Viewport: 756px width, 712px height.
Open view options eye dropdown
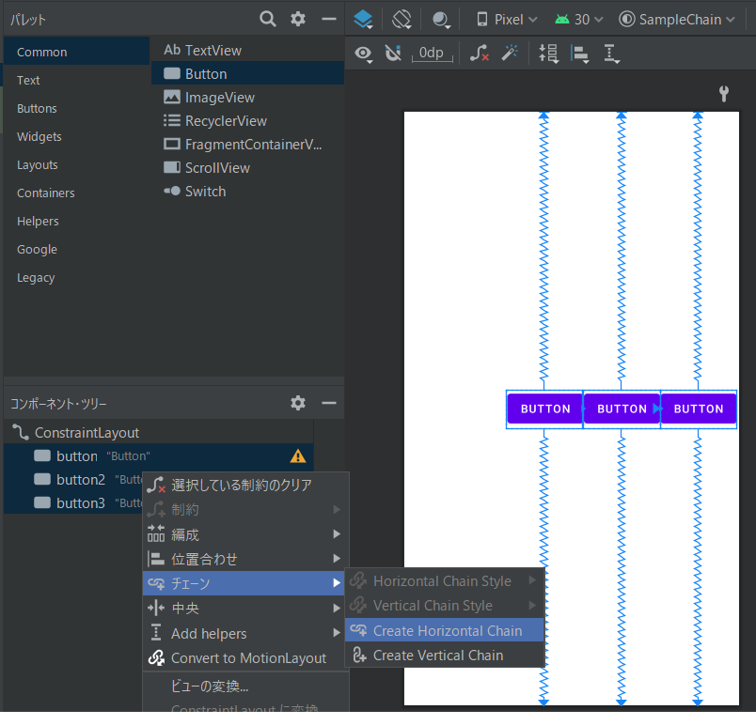(364, 54)
